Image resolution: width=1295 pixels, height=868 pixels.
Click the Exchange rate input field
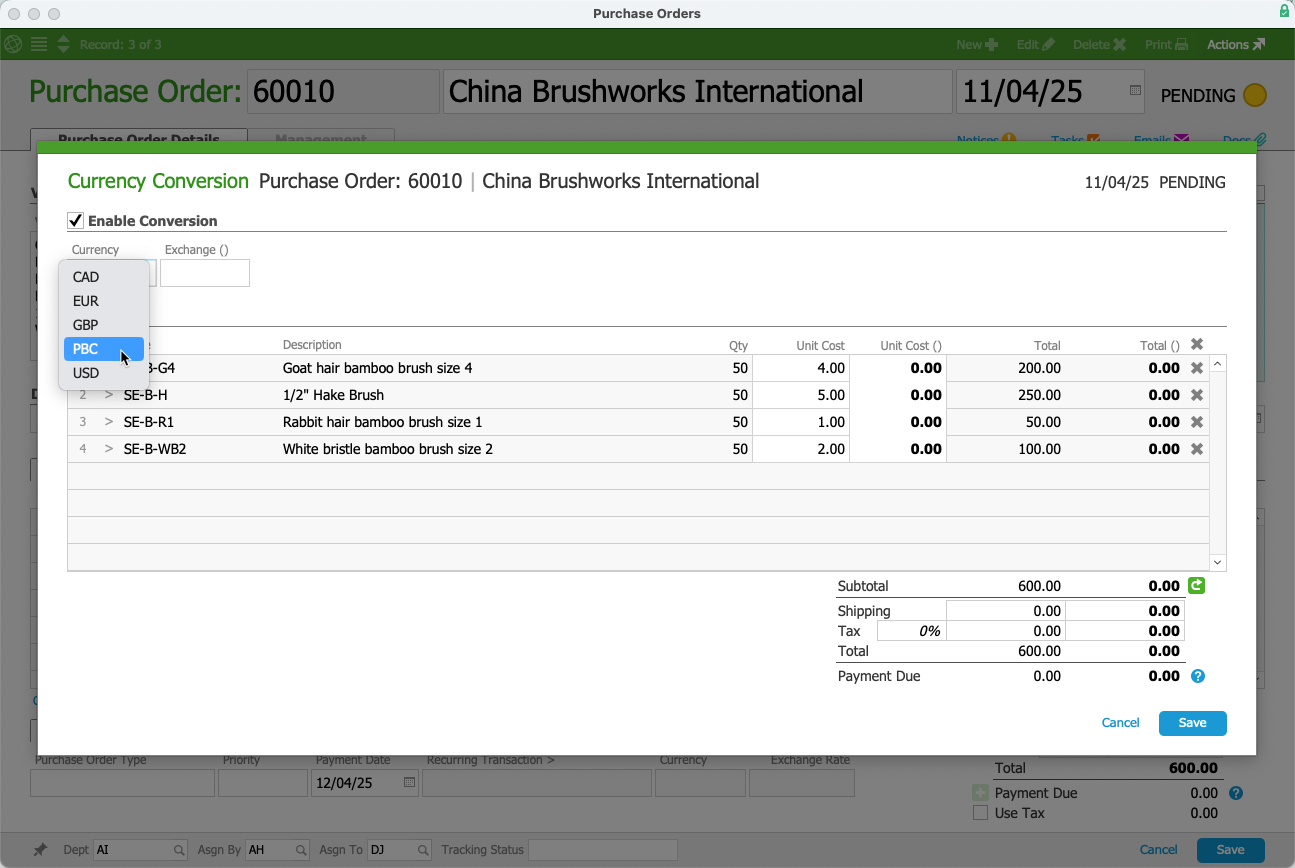(205, 273)
